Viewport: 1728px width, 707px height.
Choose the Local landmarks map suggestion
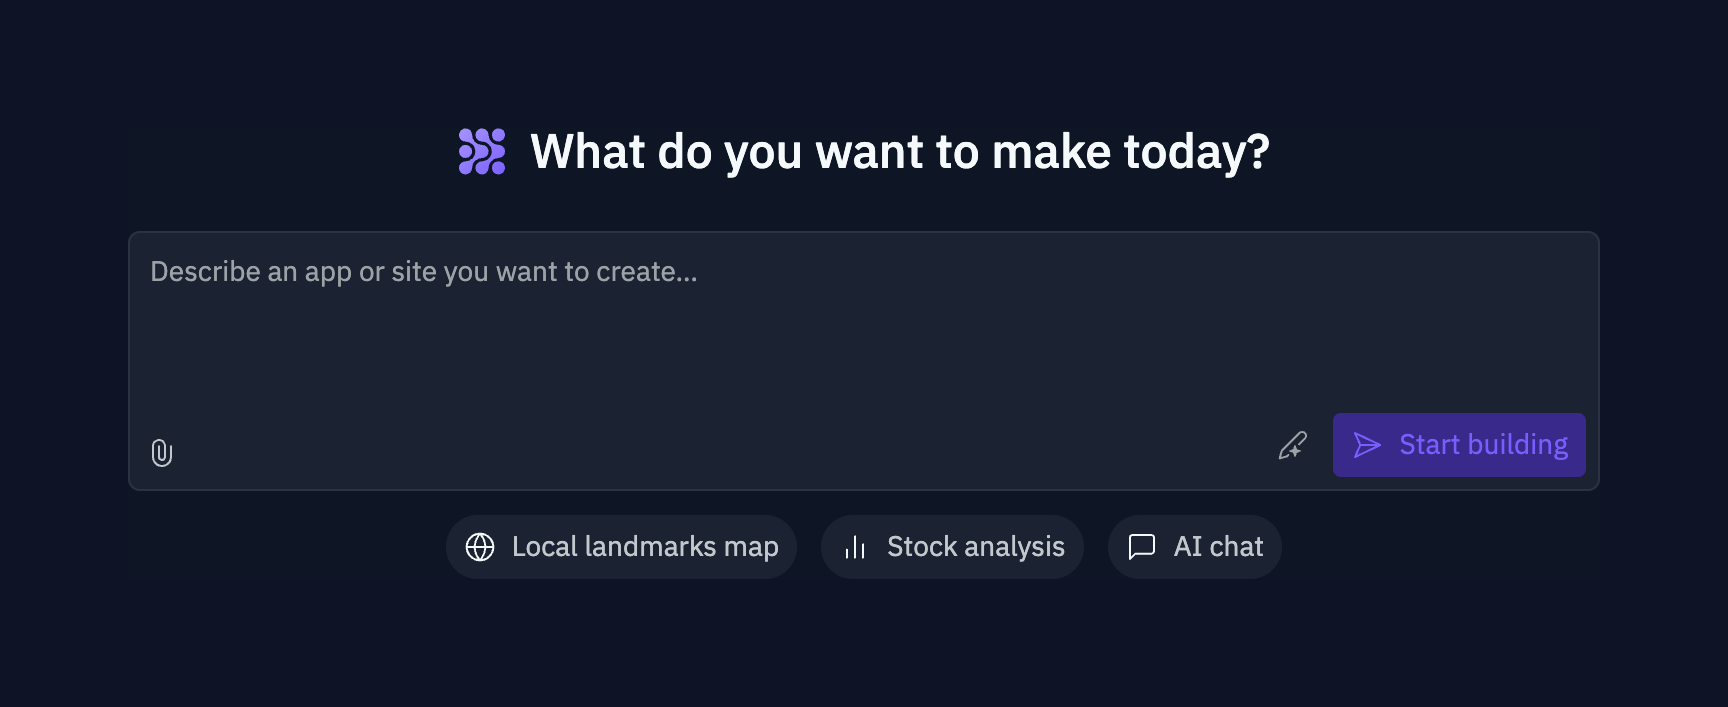pyautogui.click(x=621, y=547)
